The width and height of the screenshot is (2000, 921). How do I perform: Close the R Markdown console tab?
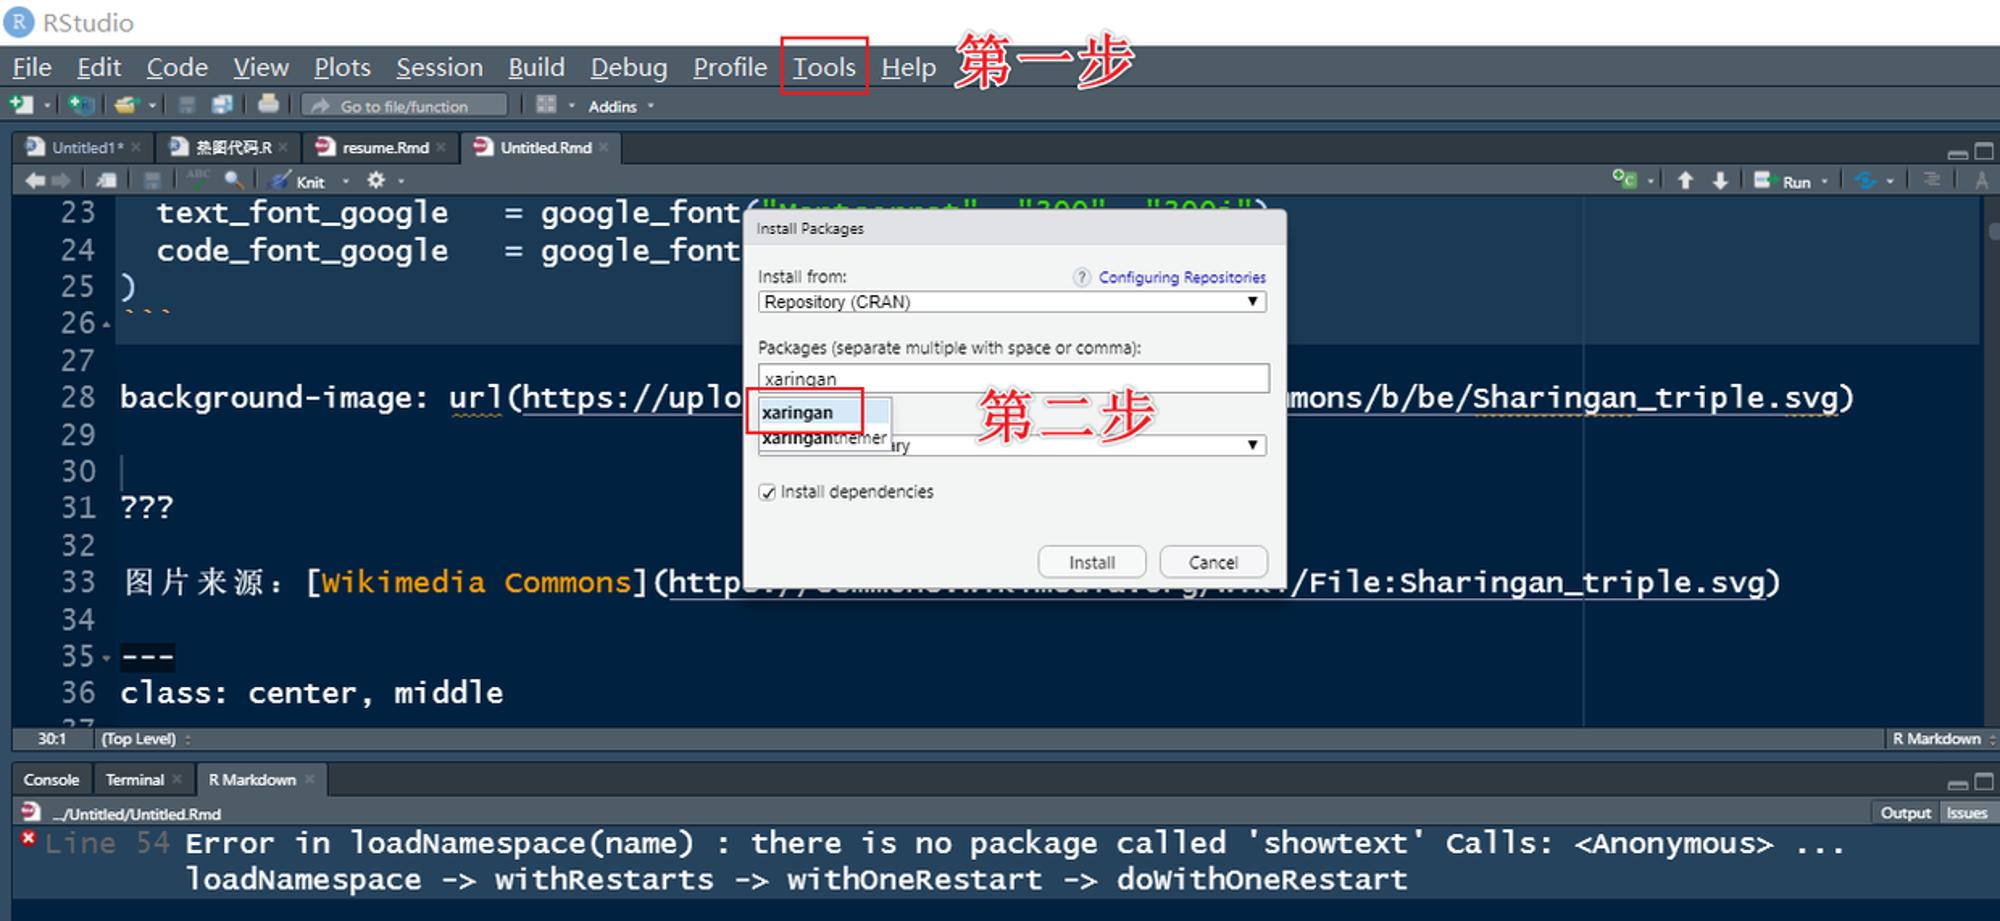pyautogui.click(x=310, y=779)
